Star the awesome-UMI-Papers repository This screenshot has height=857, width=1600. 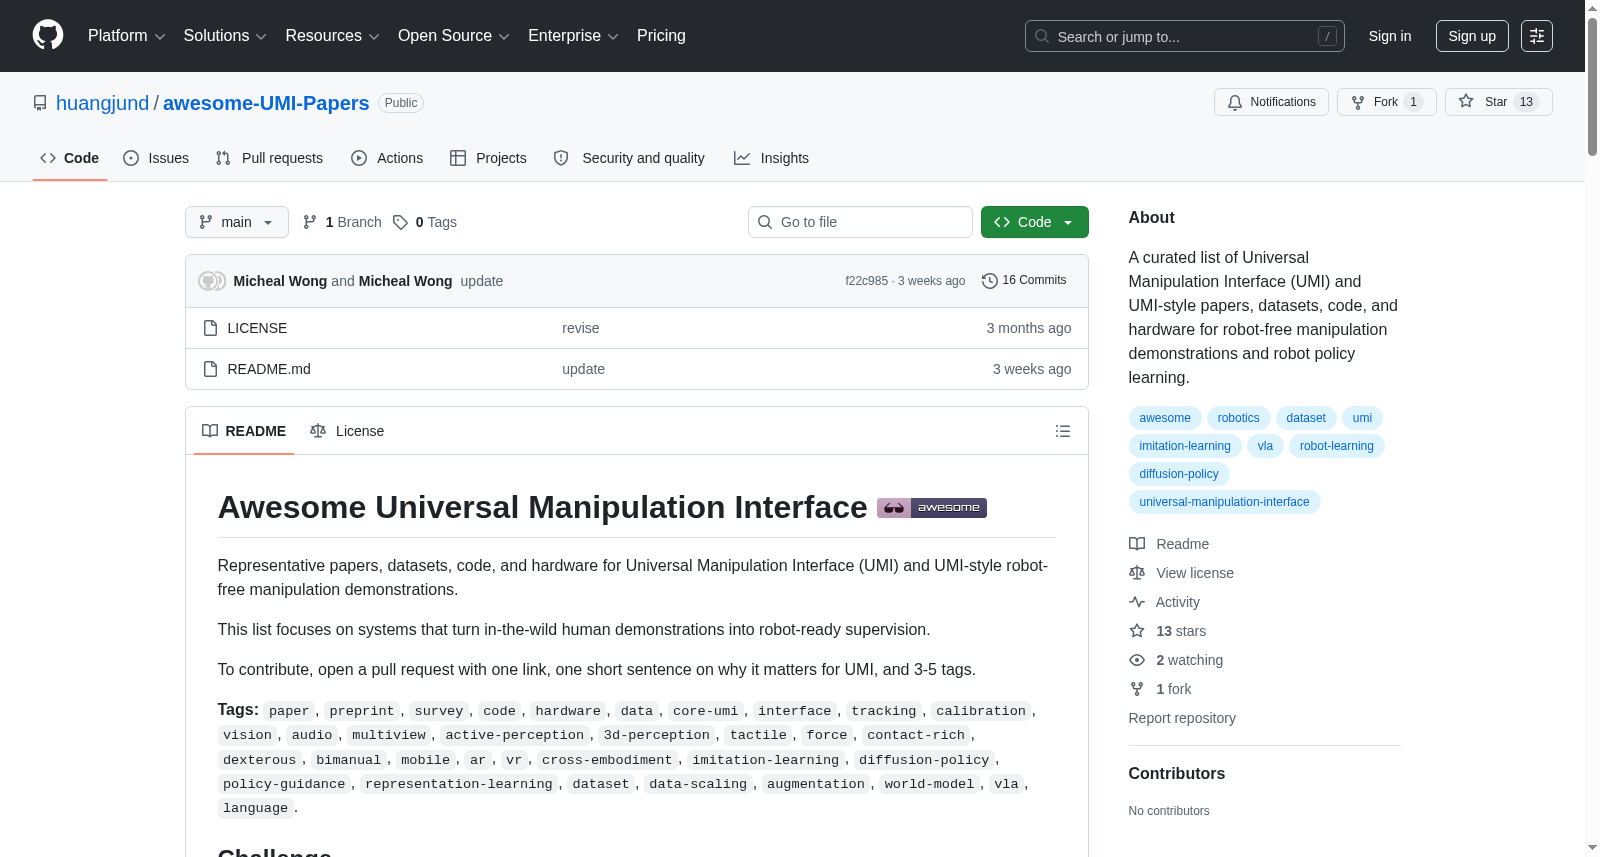click(x=1498, y=102)
